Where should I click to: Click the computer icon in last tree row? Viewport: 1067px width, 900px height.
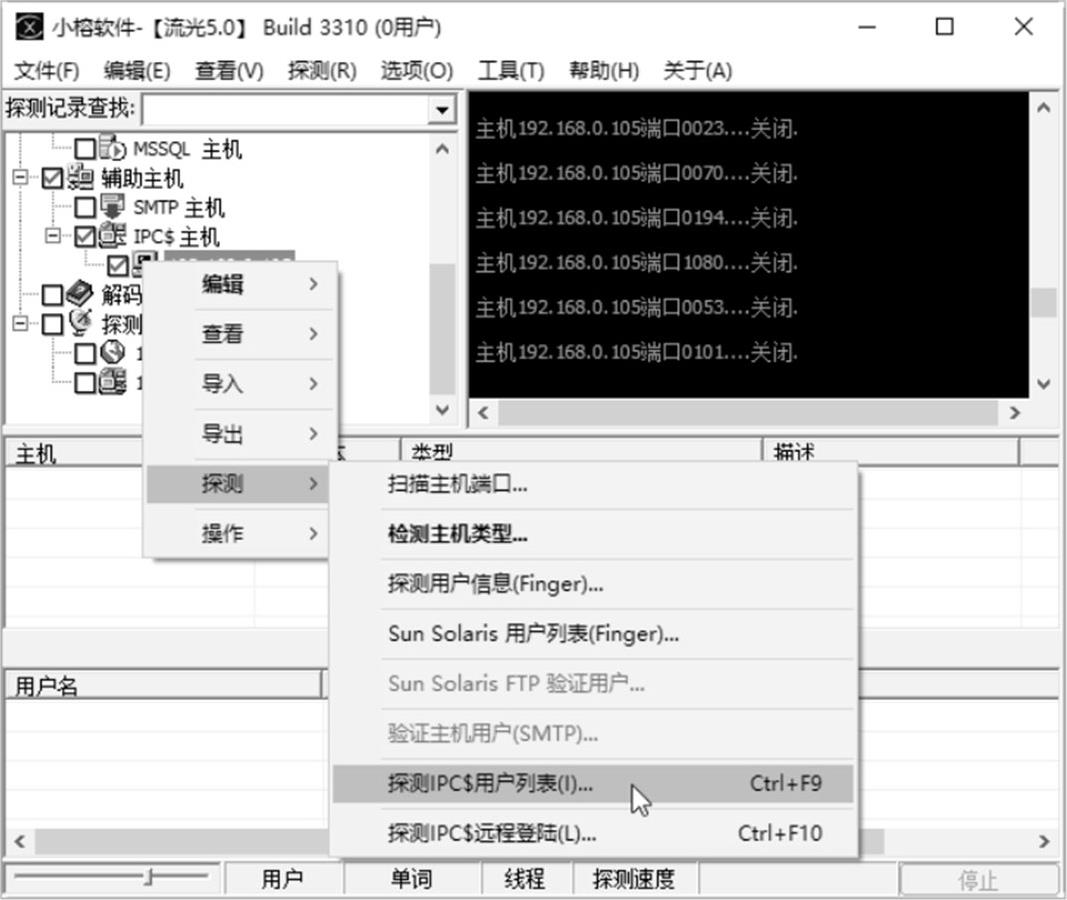point(112,382)
